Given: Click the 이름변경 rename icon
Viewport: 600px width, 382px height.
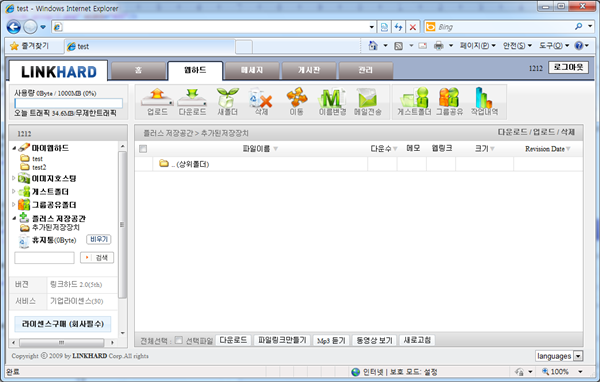Looking at the screenshot, I should pyautogui.click(x=332, y=98).
